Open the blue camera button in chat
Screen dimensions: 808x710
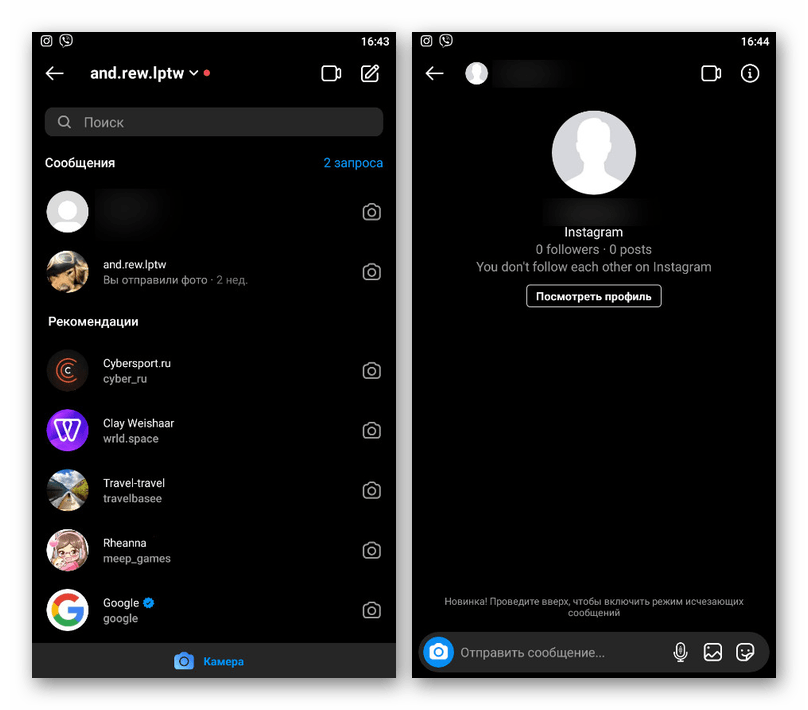click(439, 652)
